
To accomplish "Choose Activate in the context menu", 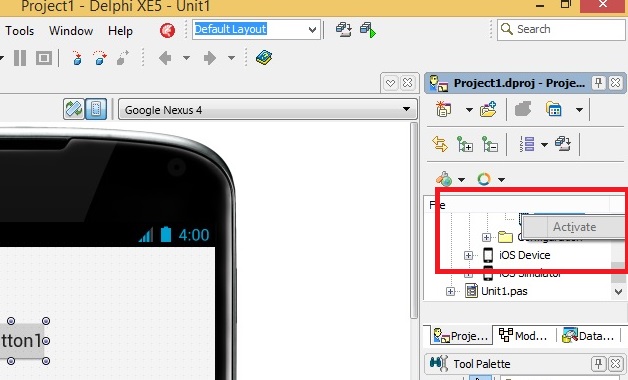I will [574, 227].
